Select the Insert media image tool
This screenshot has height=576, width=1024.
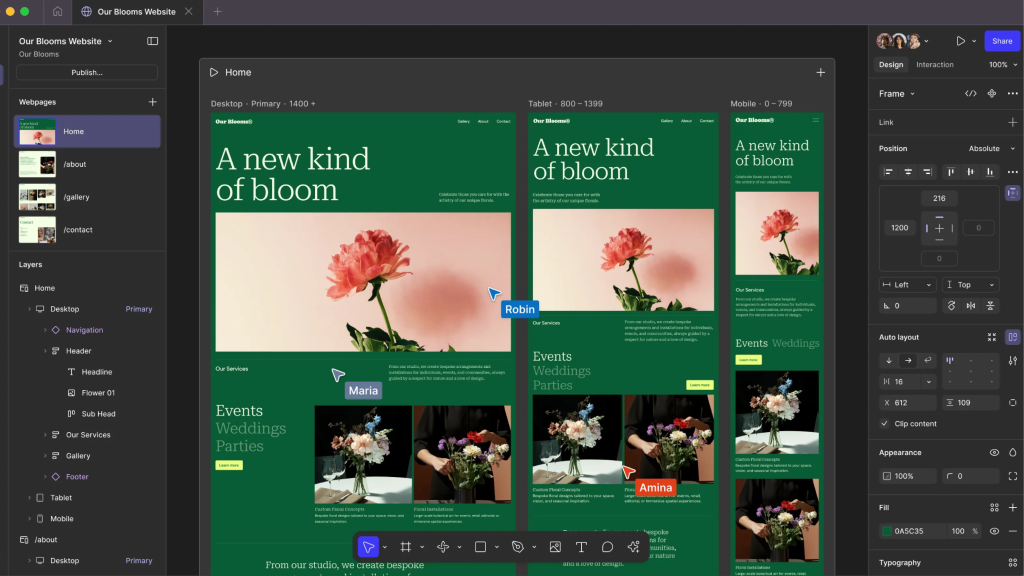click(554, 547)
